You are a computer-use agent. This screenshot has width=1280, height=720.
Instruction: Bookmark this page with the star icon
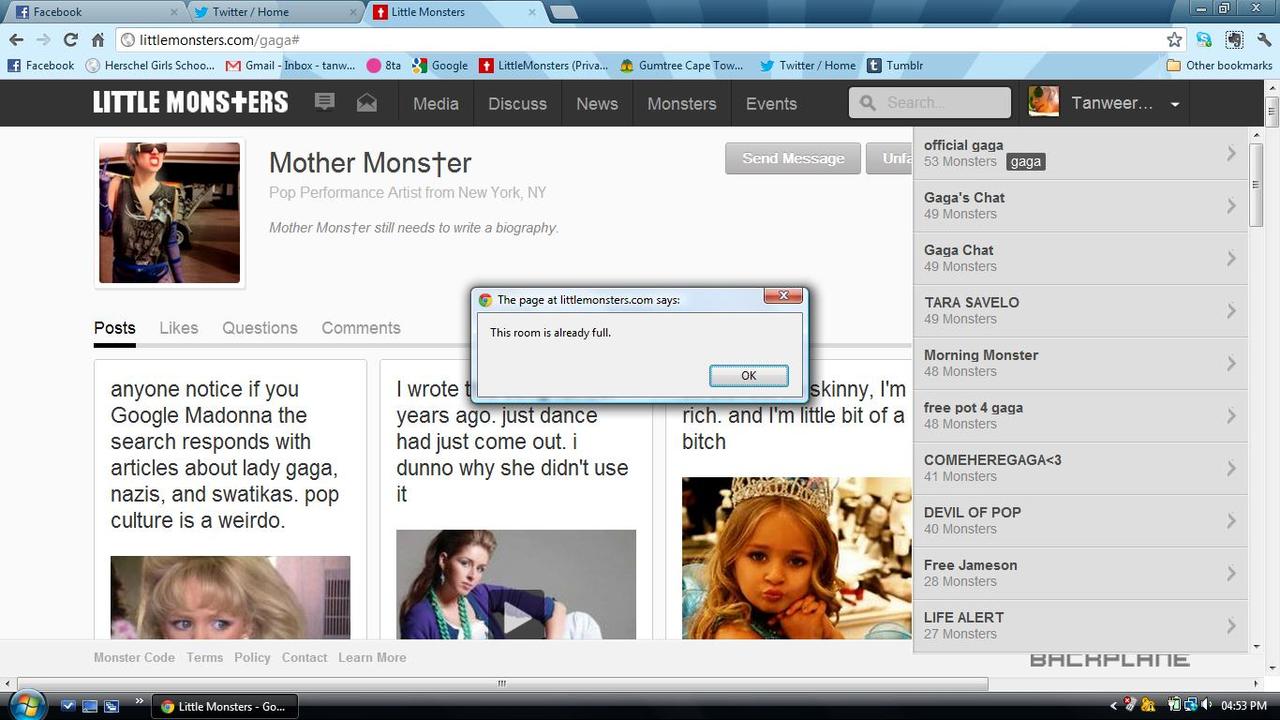[x=1174, y=40]
